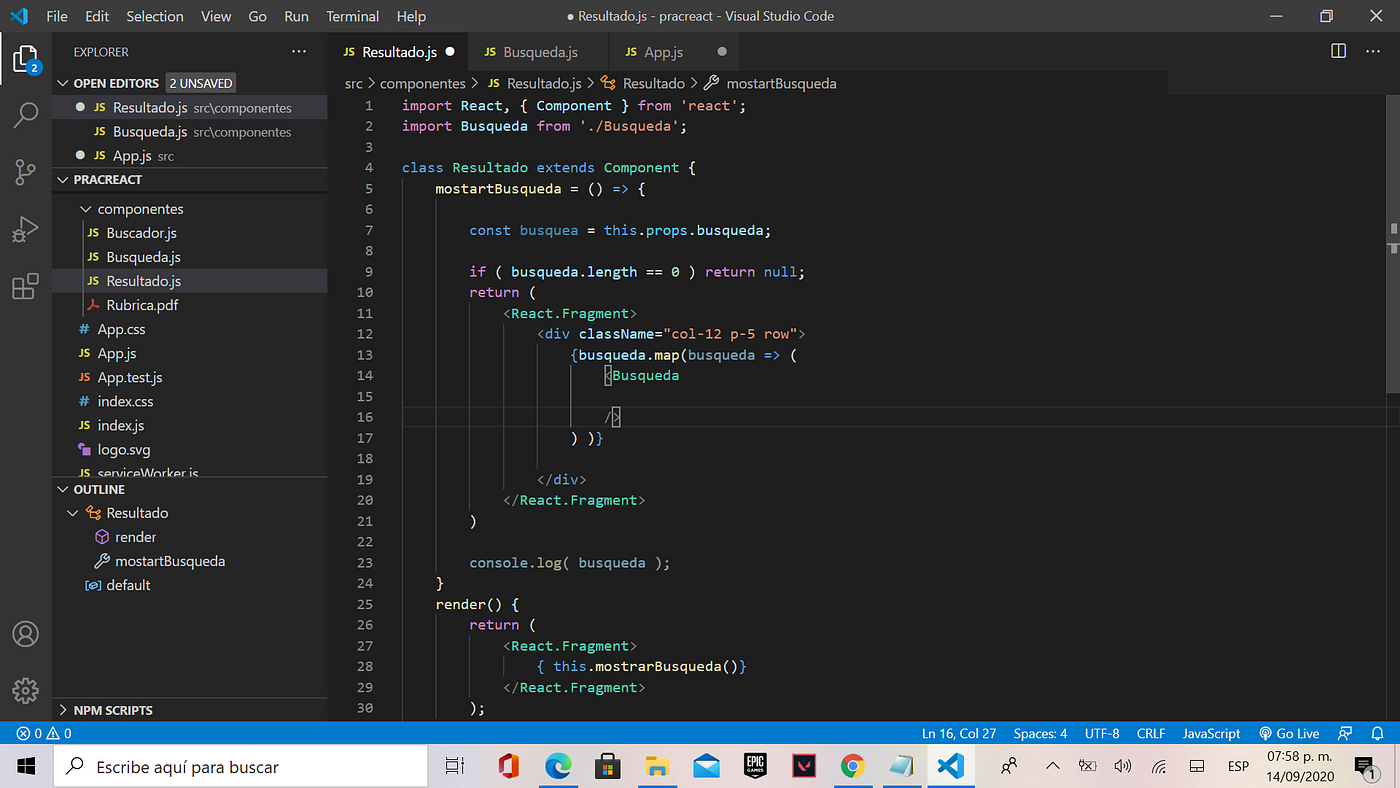Open Rubrica.pdf in the explorer
Viewport: 1400px width, 788px height.
tap(141, 305)
